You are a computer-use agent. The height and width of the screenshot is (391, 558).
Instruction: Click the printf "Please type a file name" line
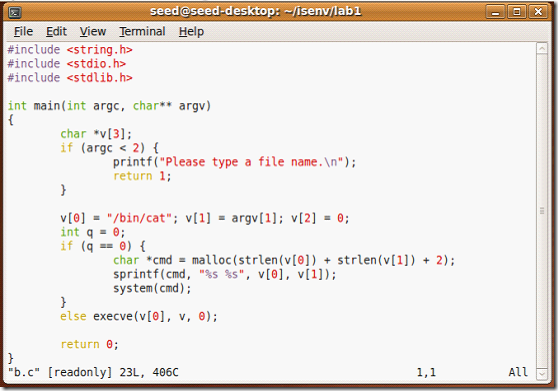(235, 162)
